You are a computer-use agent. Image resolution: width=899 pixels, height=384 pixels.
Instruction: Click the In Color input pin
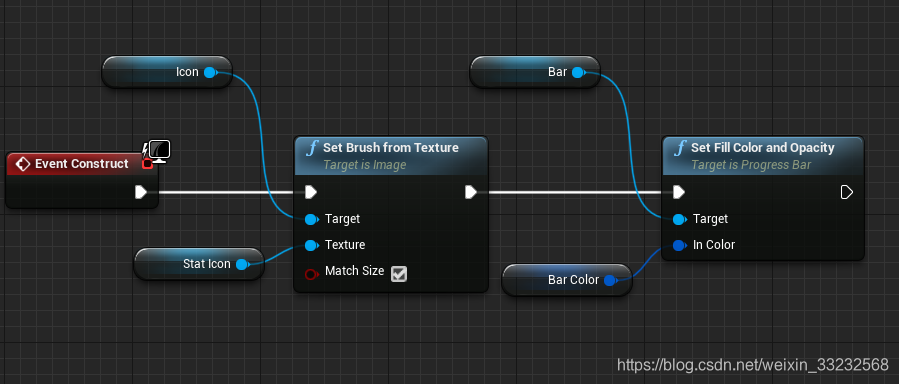point(679,245)
